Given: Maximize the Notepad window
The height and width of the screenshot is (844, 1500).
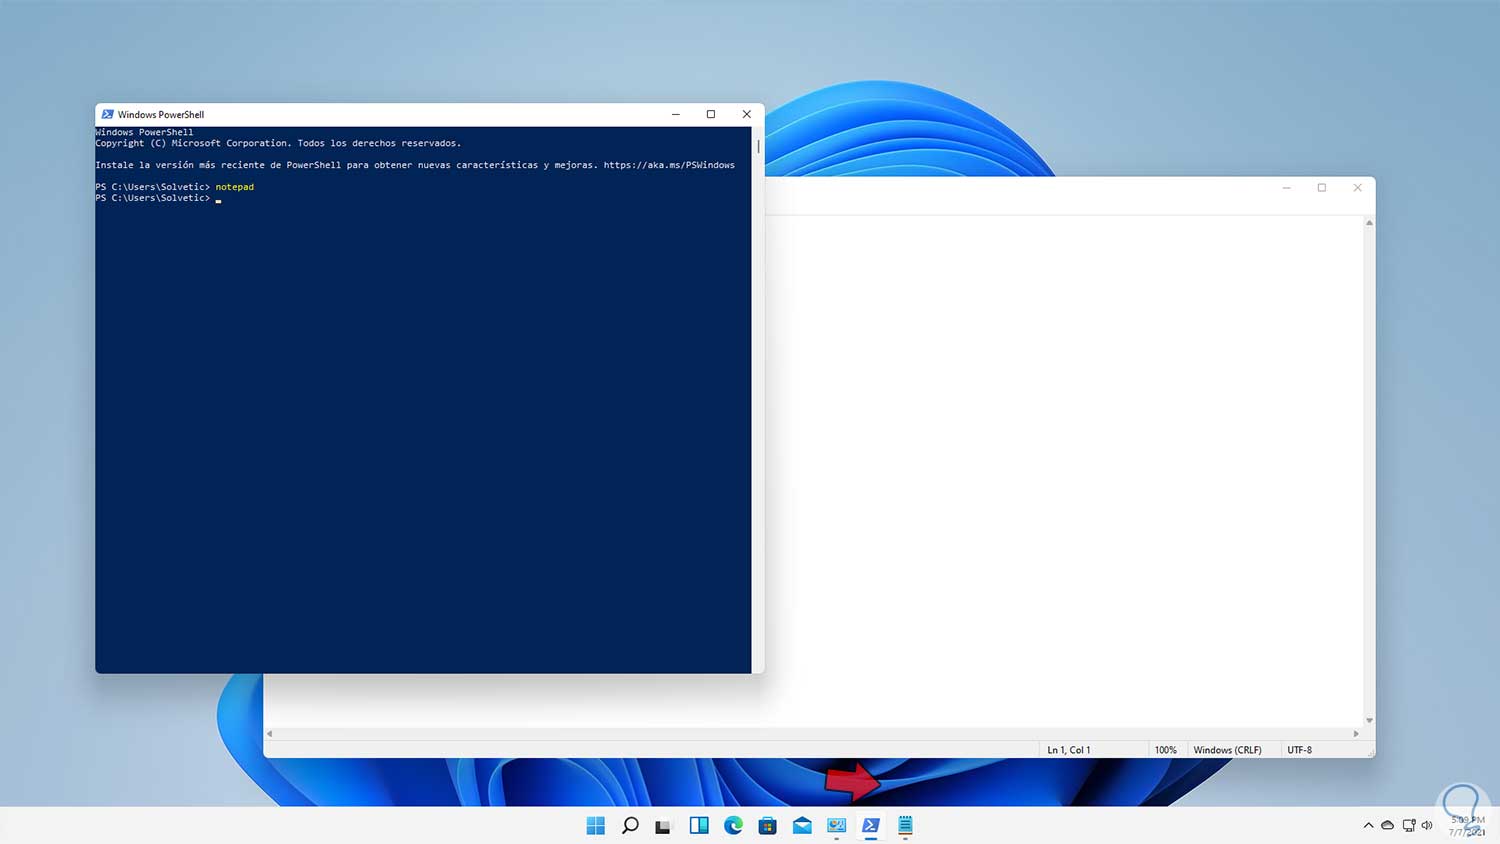Looking at the screenshot, I should (x=1322, y=188).
